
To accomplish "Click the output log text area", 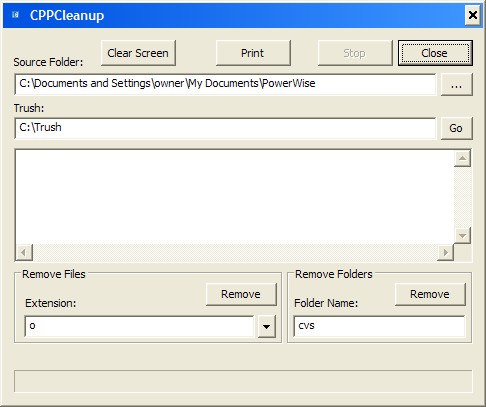I will click(x=235, y=197).
